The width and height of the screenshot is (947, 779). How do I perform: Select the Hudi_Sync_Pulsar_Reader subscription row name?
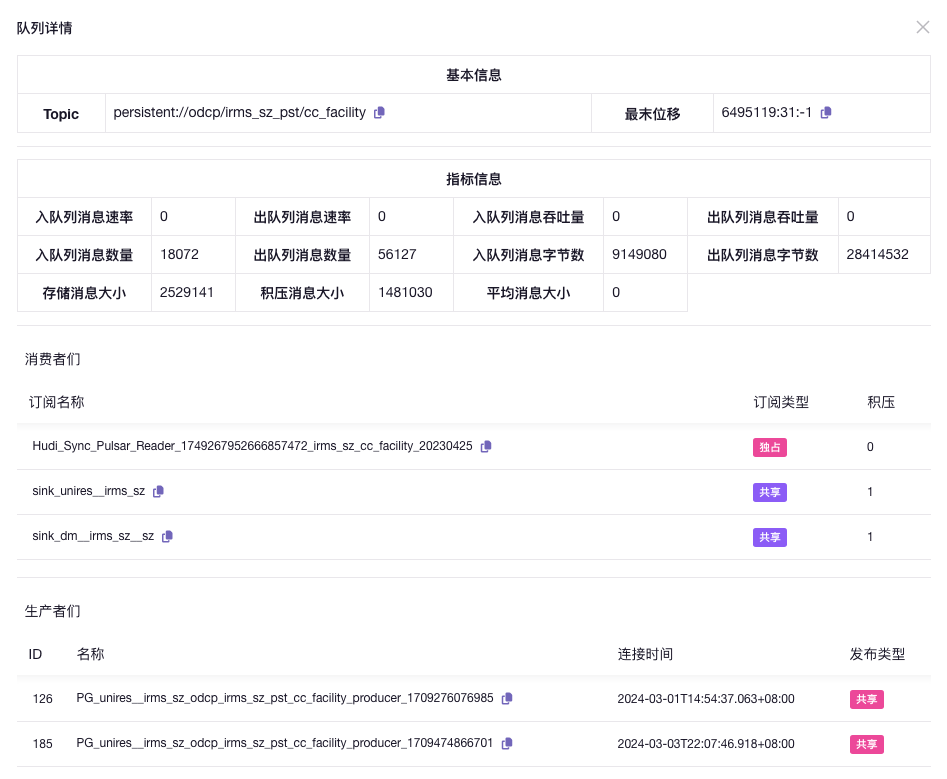pos(252,446)
